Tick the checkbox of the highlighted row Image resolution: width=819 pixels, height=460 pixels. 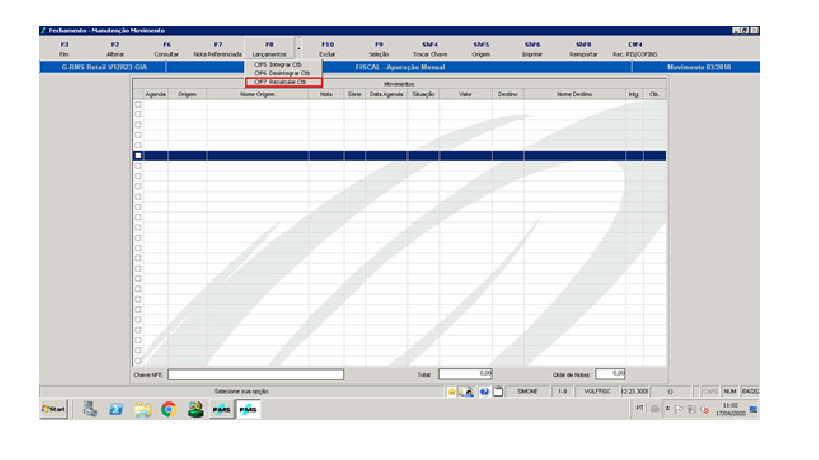tap(138, 156)
